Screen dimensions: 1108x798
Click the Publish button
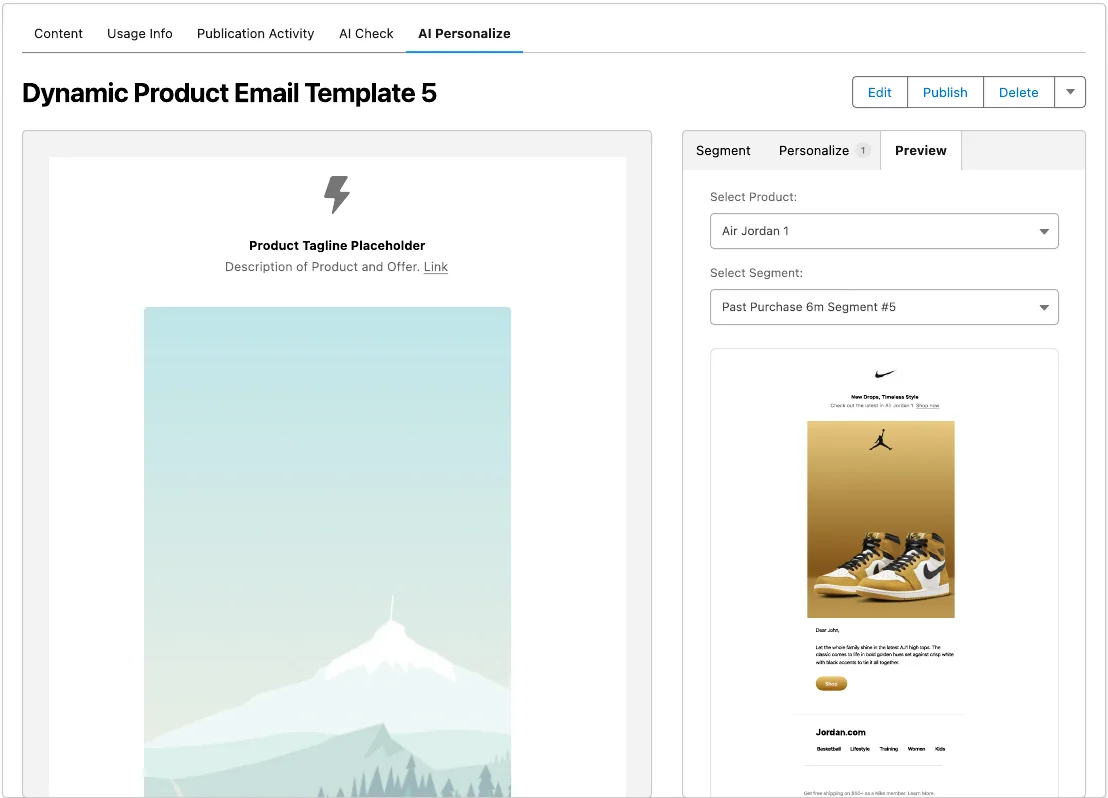[x=945, y=93]
